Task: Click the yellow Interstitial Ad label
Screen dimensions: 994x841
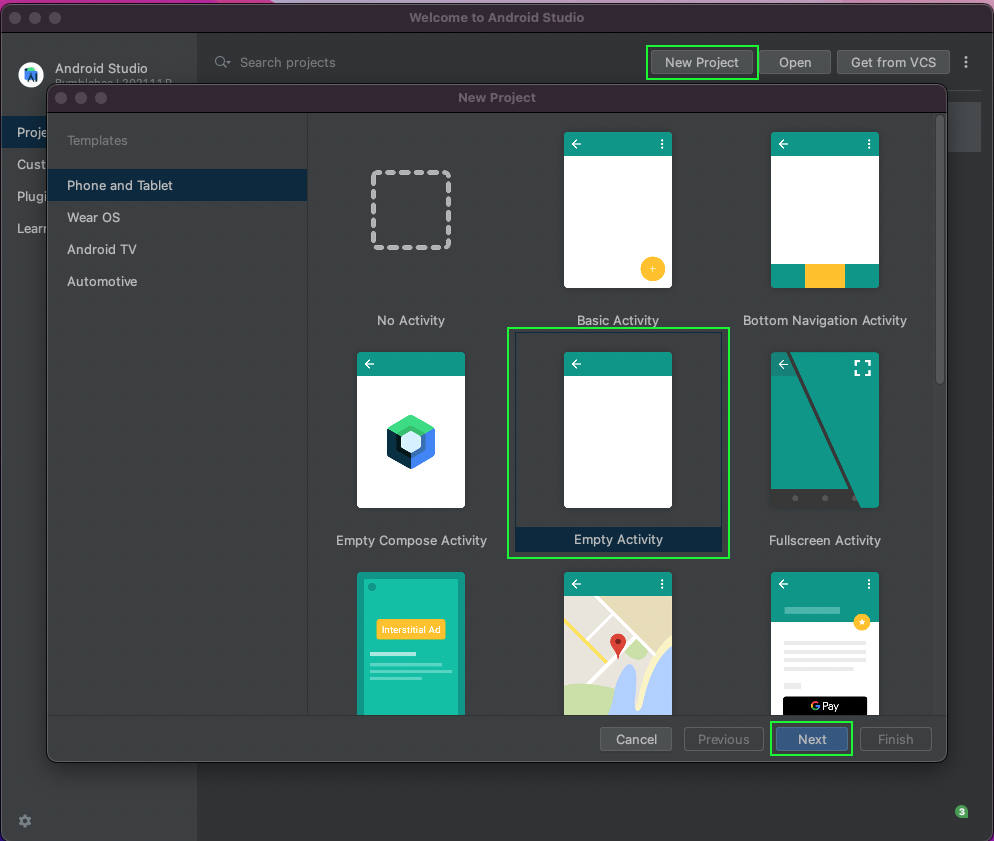Action: pos(411,629)
